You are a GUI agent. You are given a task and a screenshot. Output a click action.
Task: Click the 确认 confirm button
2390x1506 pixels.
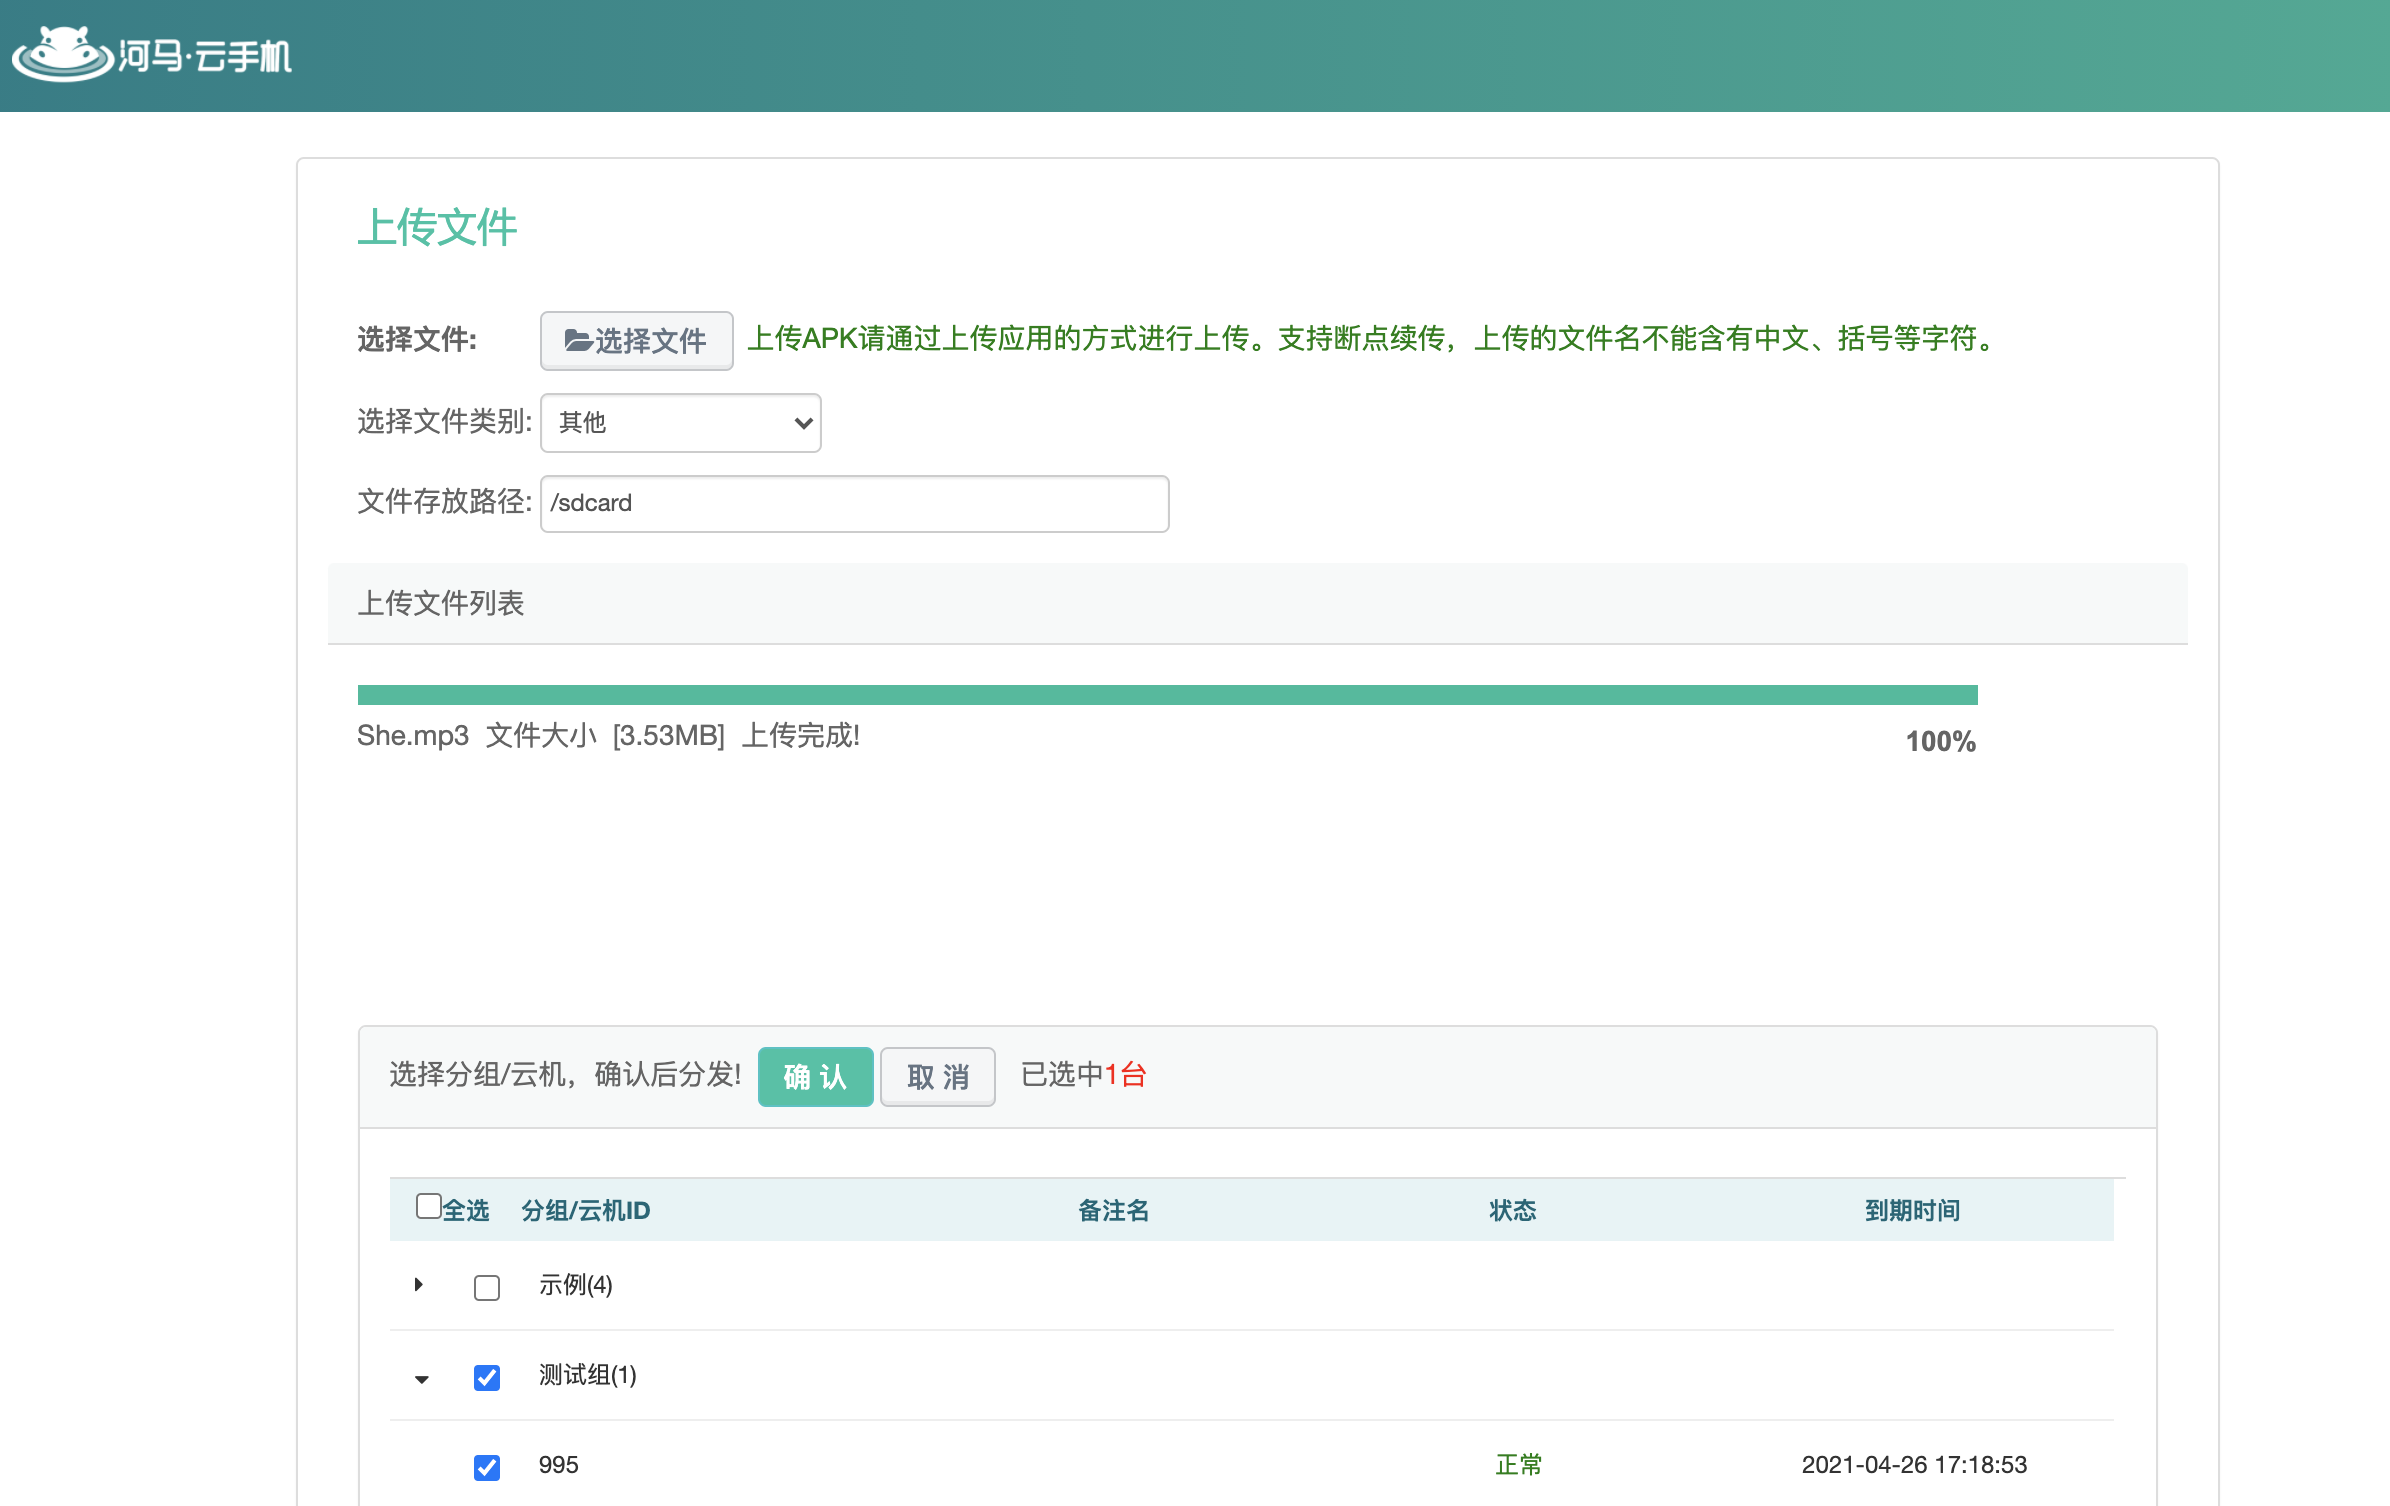[815, 1077]
